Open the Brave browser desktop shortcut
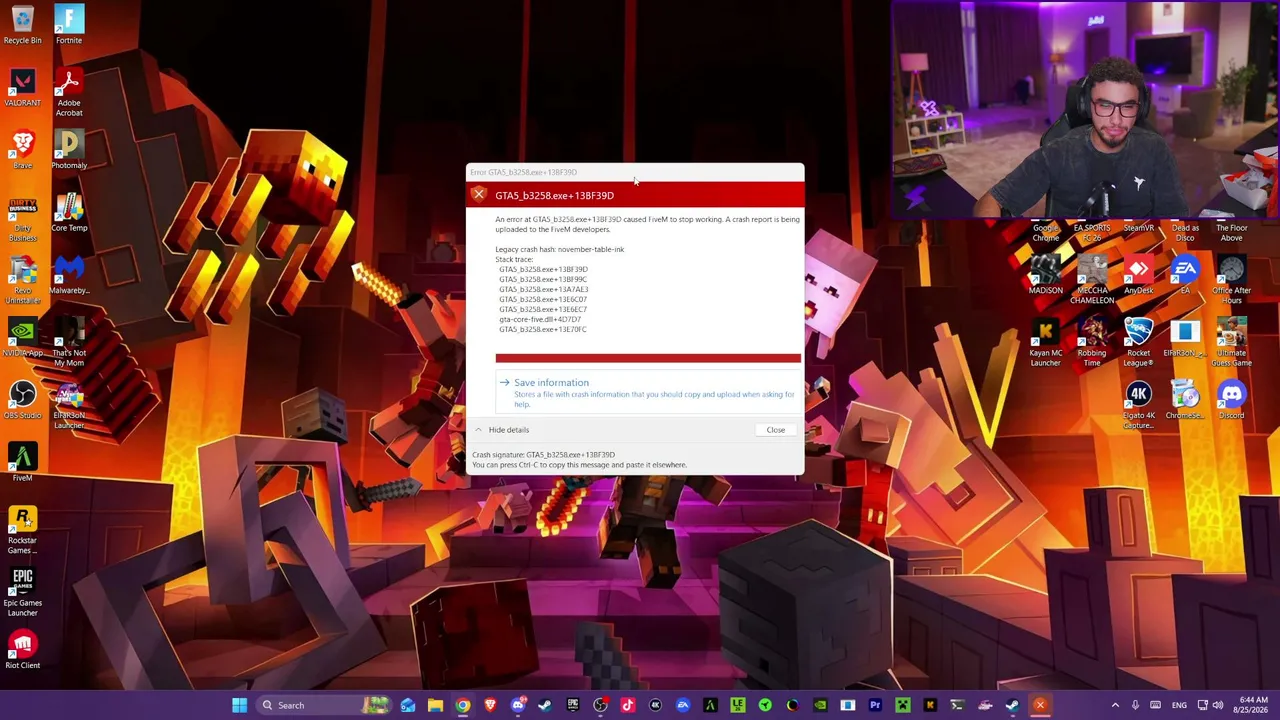This screenshot has height=720, width=1280. [22, 150]
